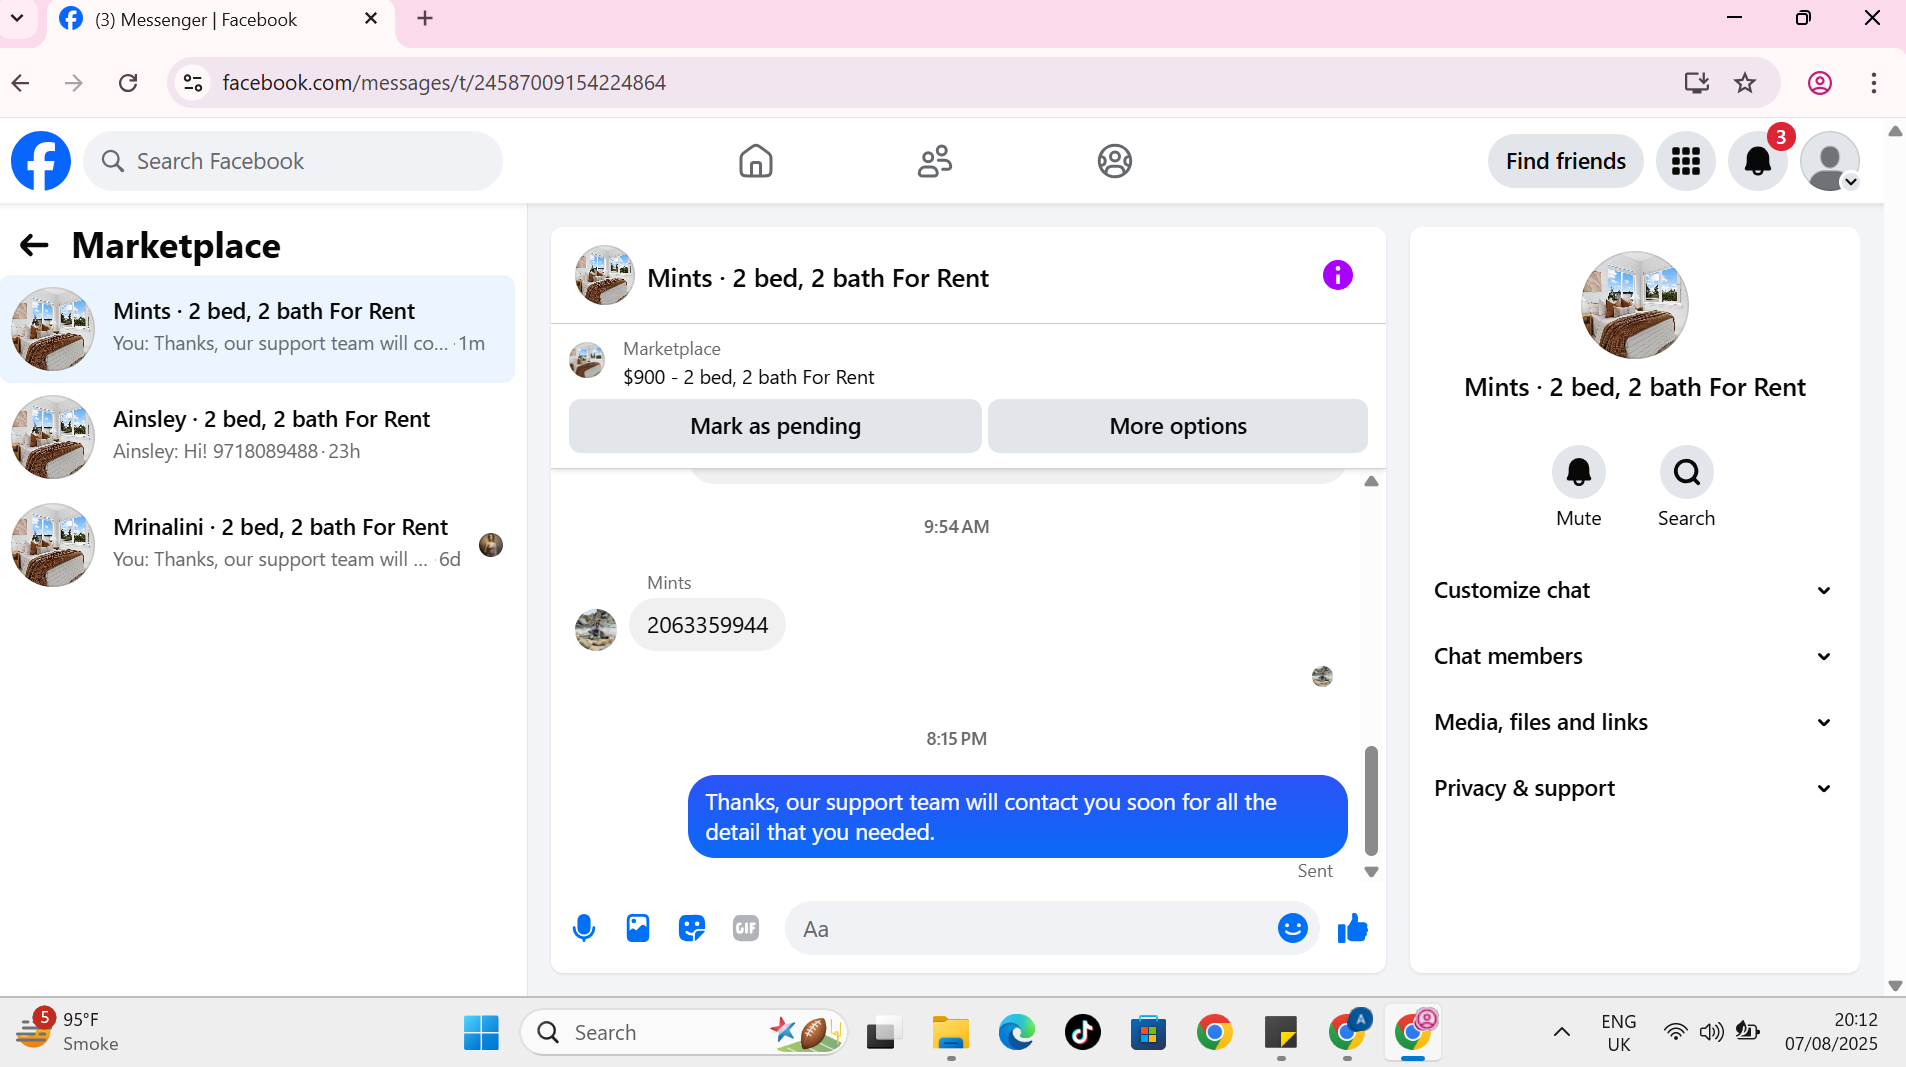
Task: Open TikTok from the taskbar
Action: pos(1083,1032)
